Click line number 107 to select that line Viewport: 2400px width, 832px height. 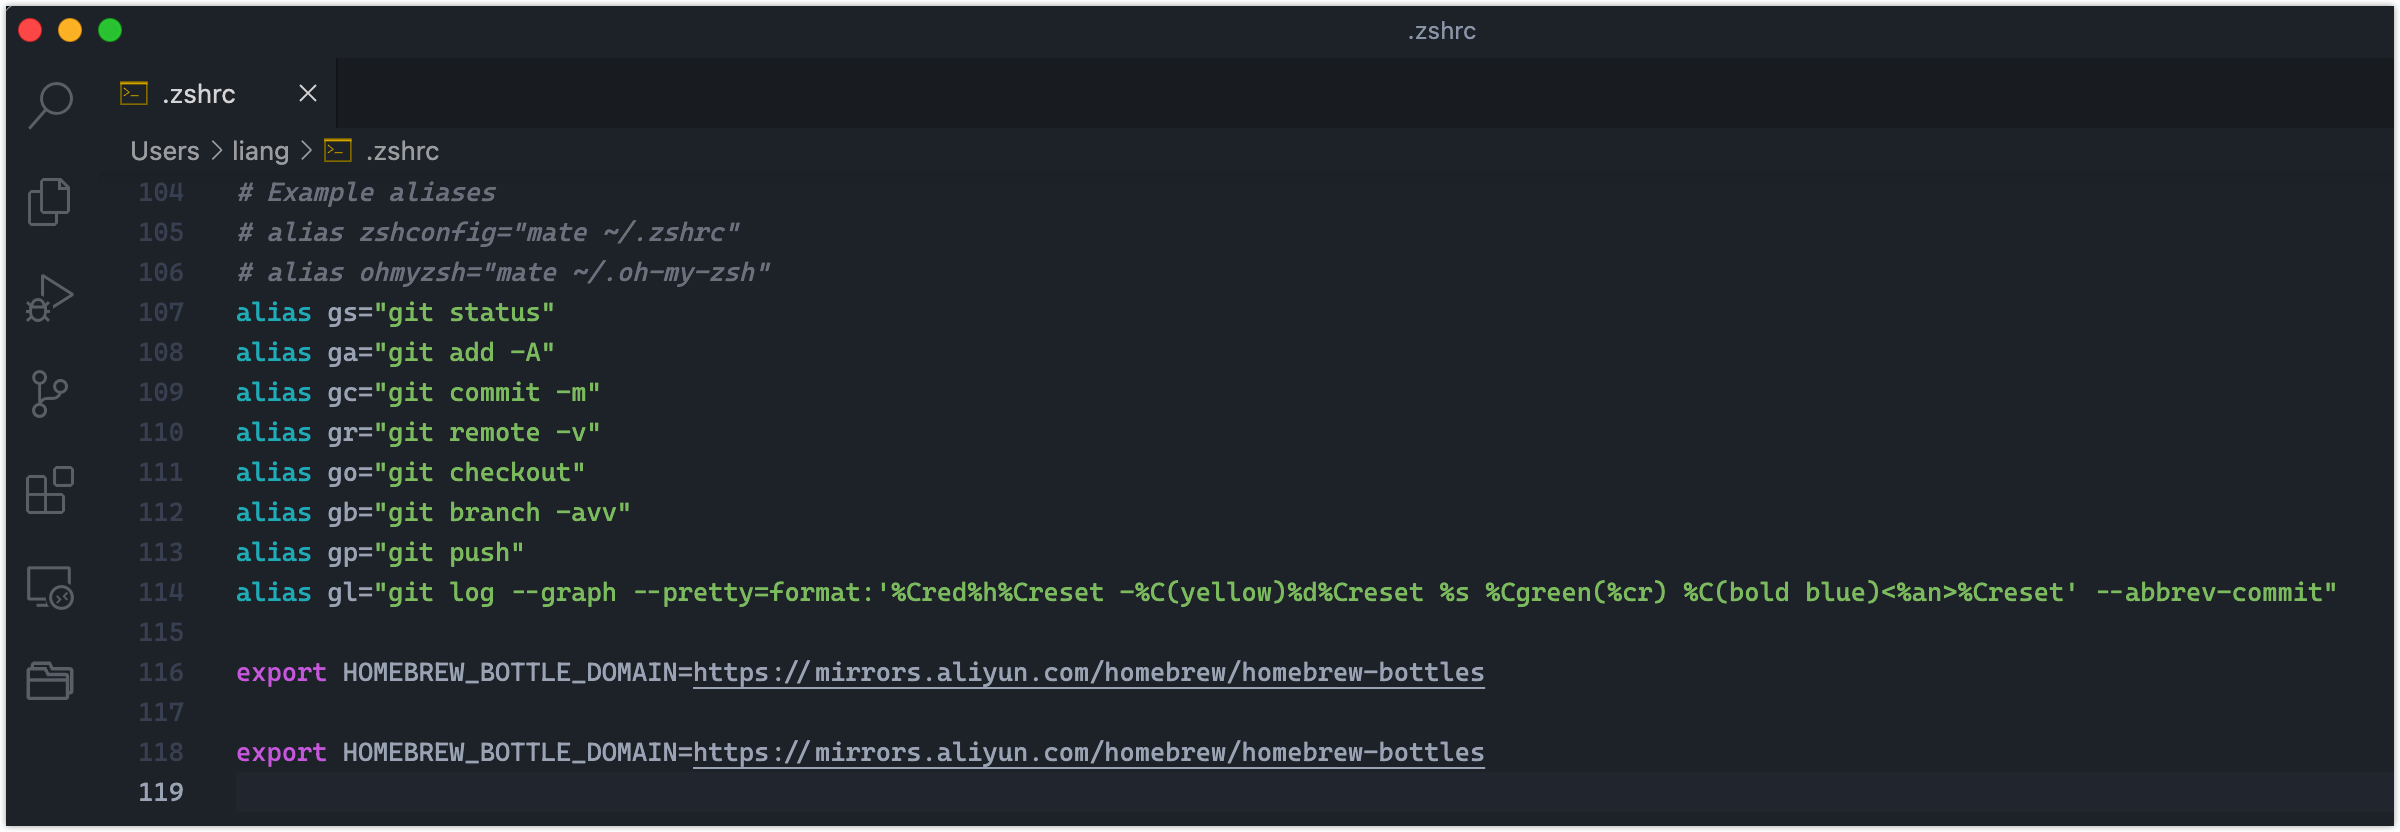coord(160,312)
